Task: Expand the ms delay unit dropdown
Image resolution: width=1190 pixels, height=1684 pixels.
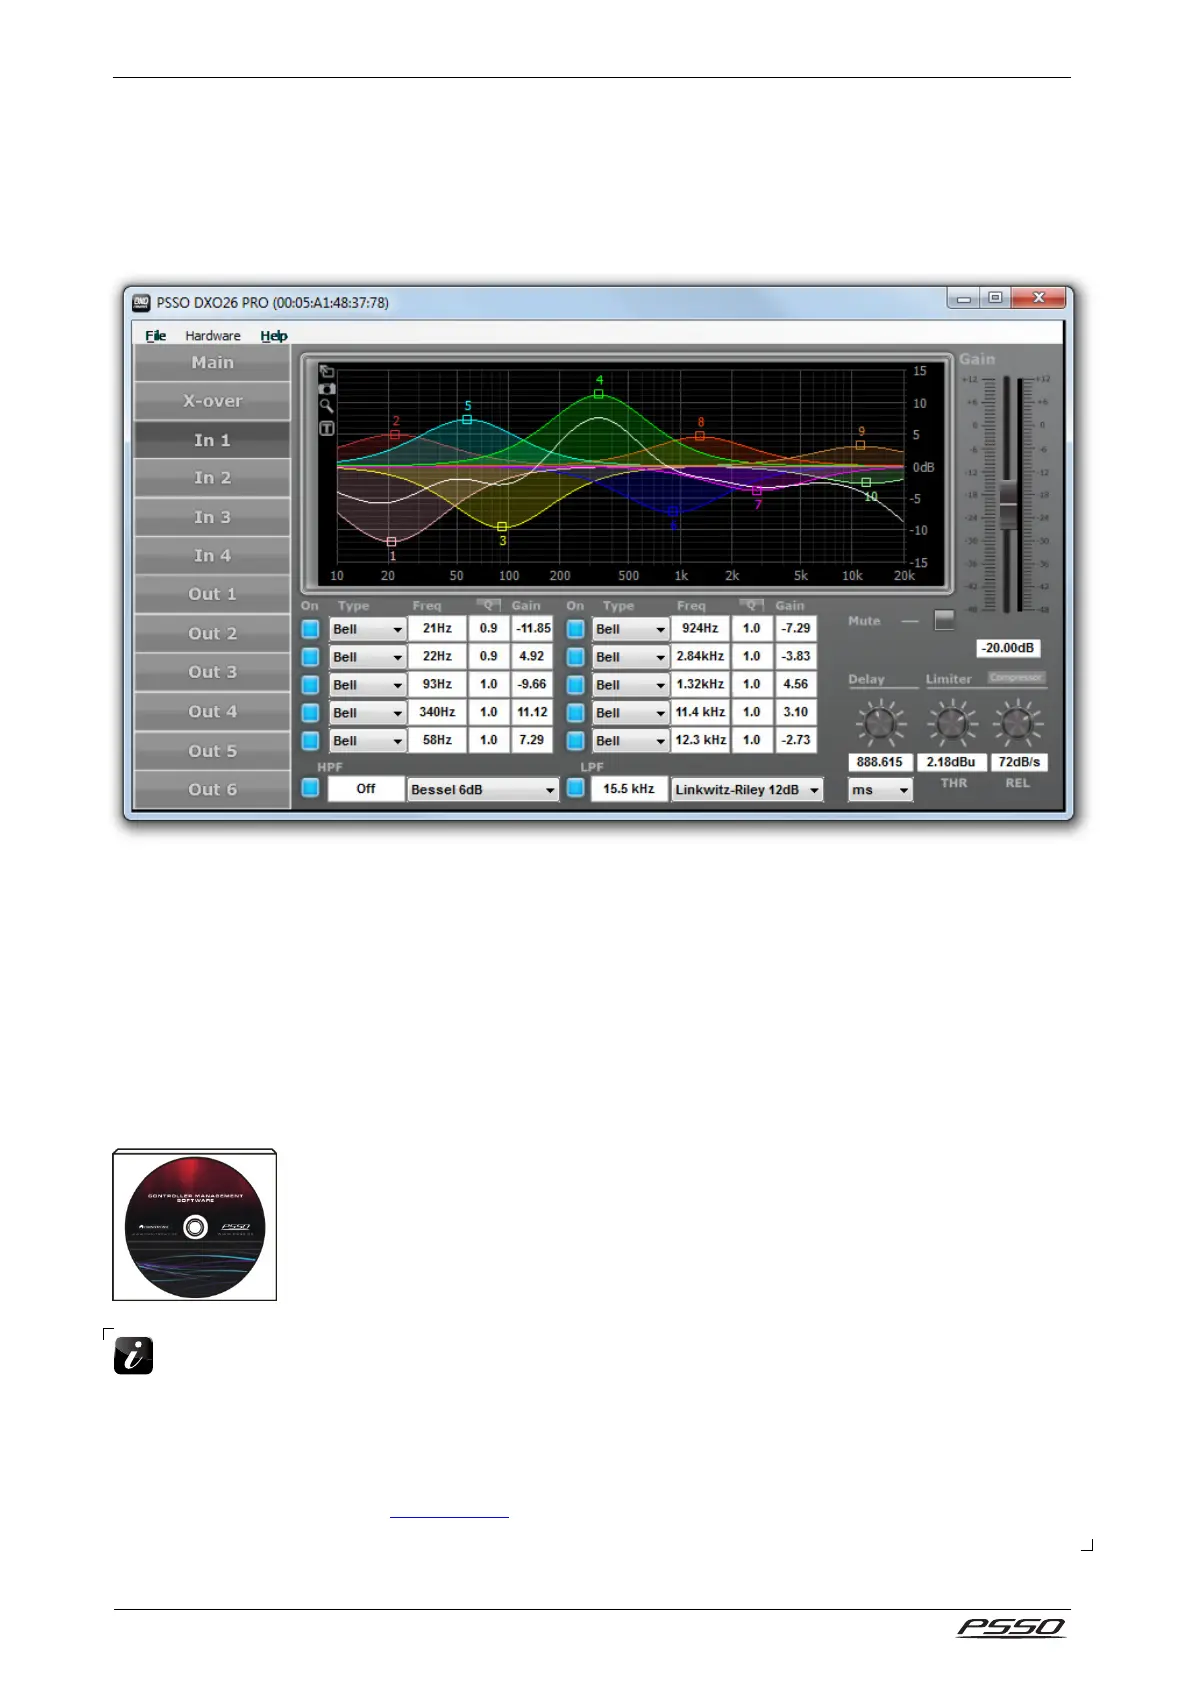Action: (x=880, y=790)
